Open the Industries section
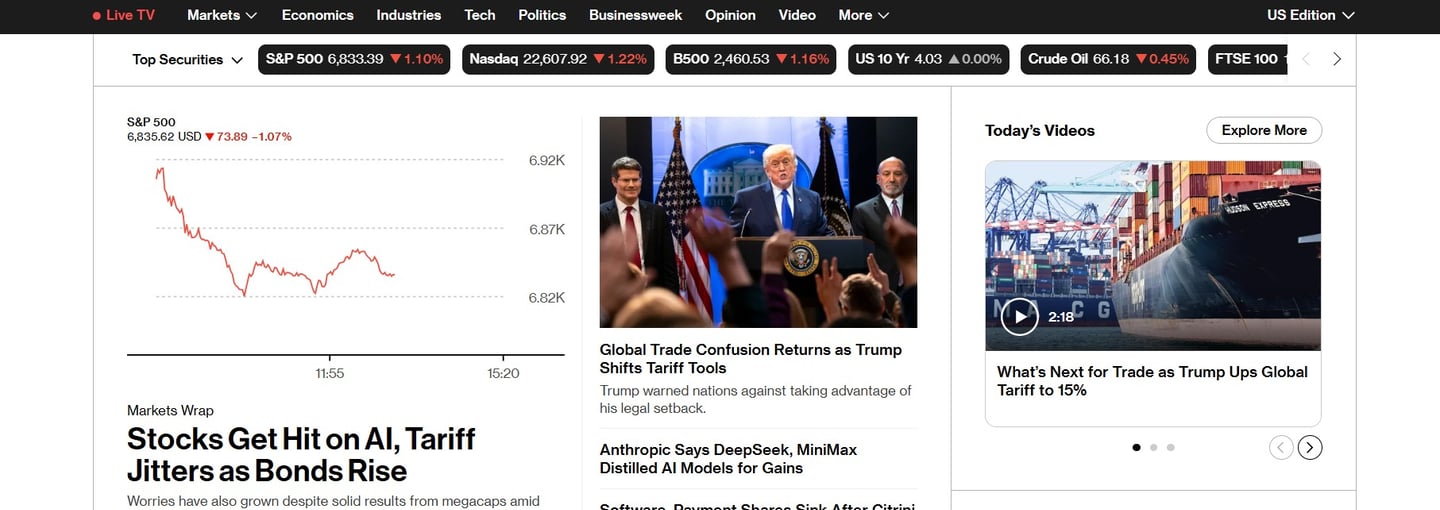This screenshot has height=510, width=1440. pyautogui.click(x=408, y=15)
